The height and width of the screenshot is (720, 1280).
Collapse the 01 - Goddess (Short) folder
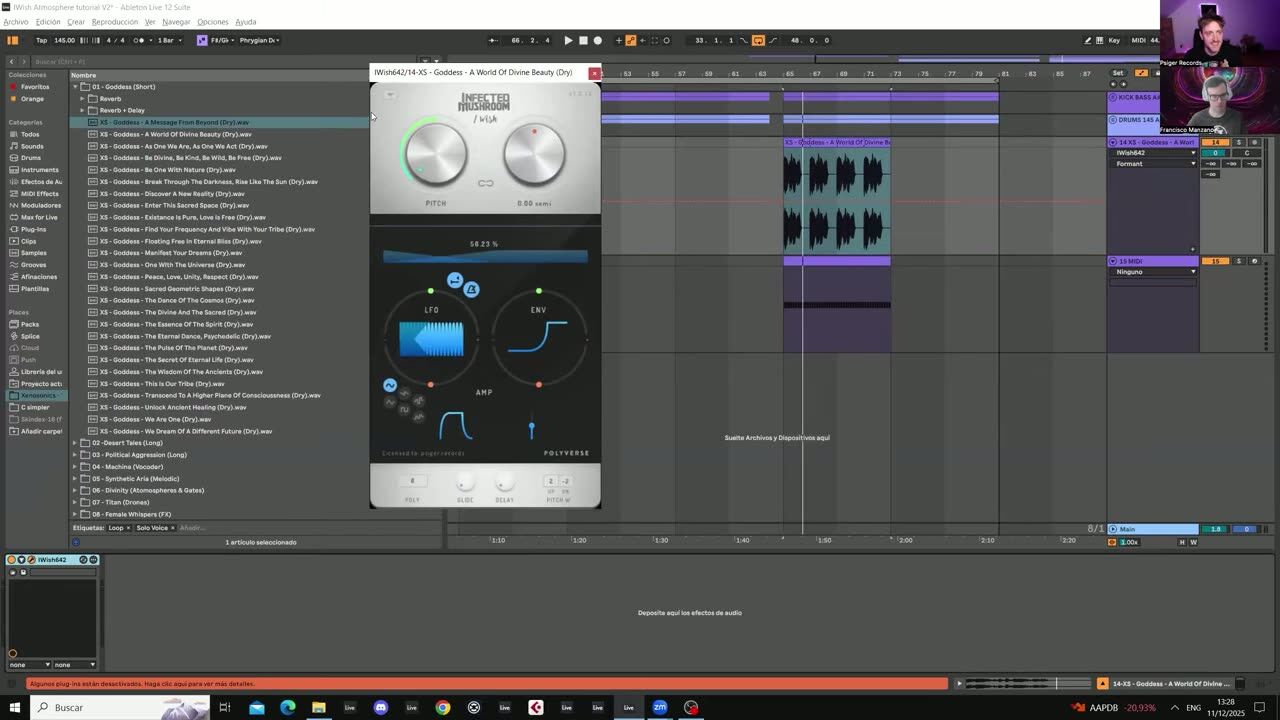(75, 87)
